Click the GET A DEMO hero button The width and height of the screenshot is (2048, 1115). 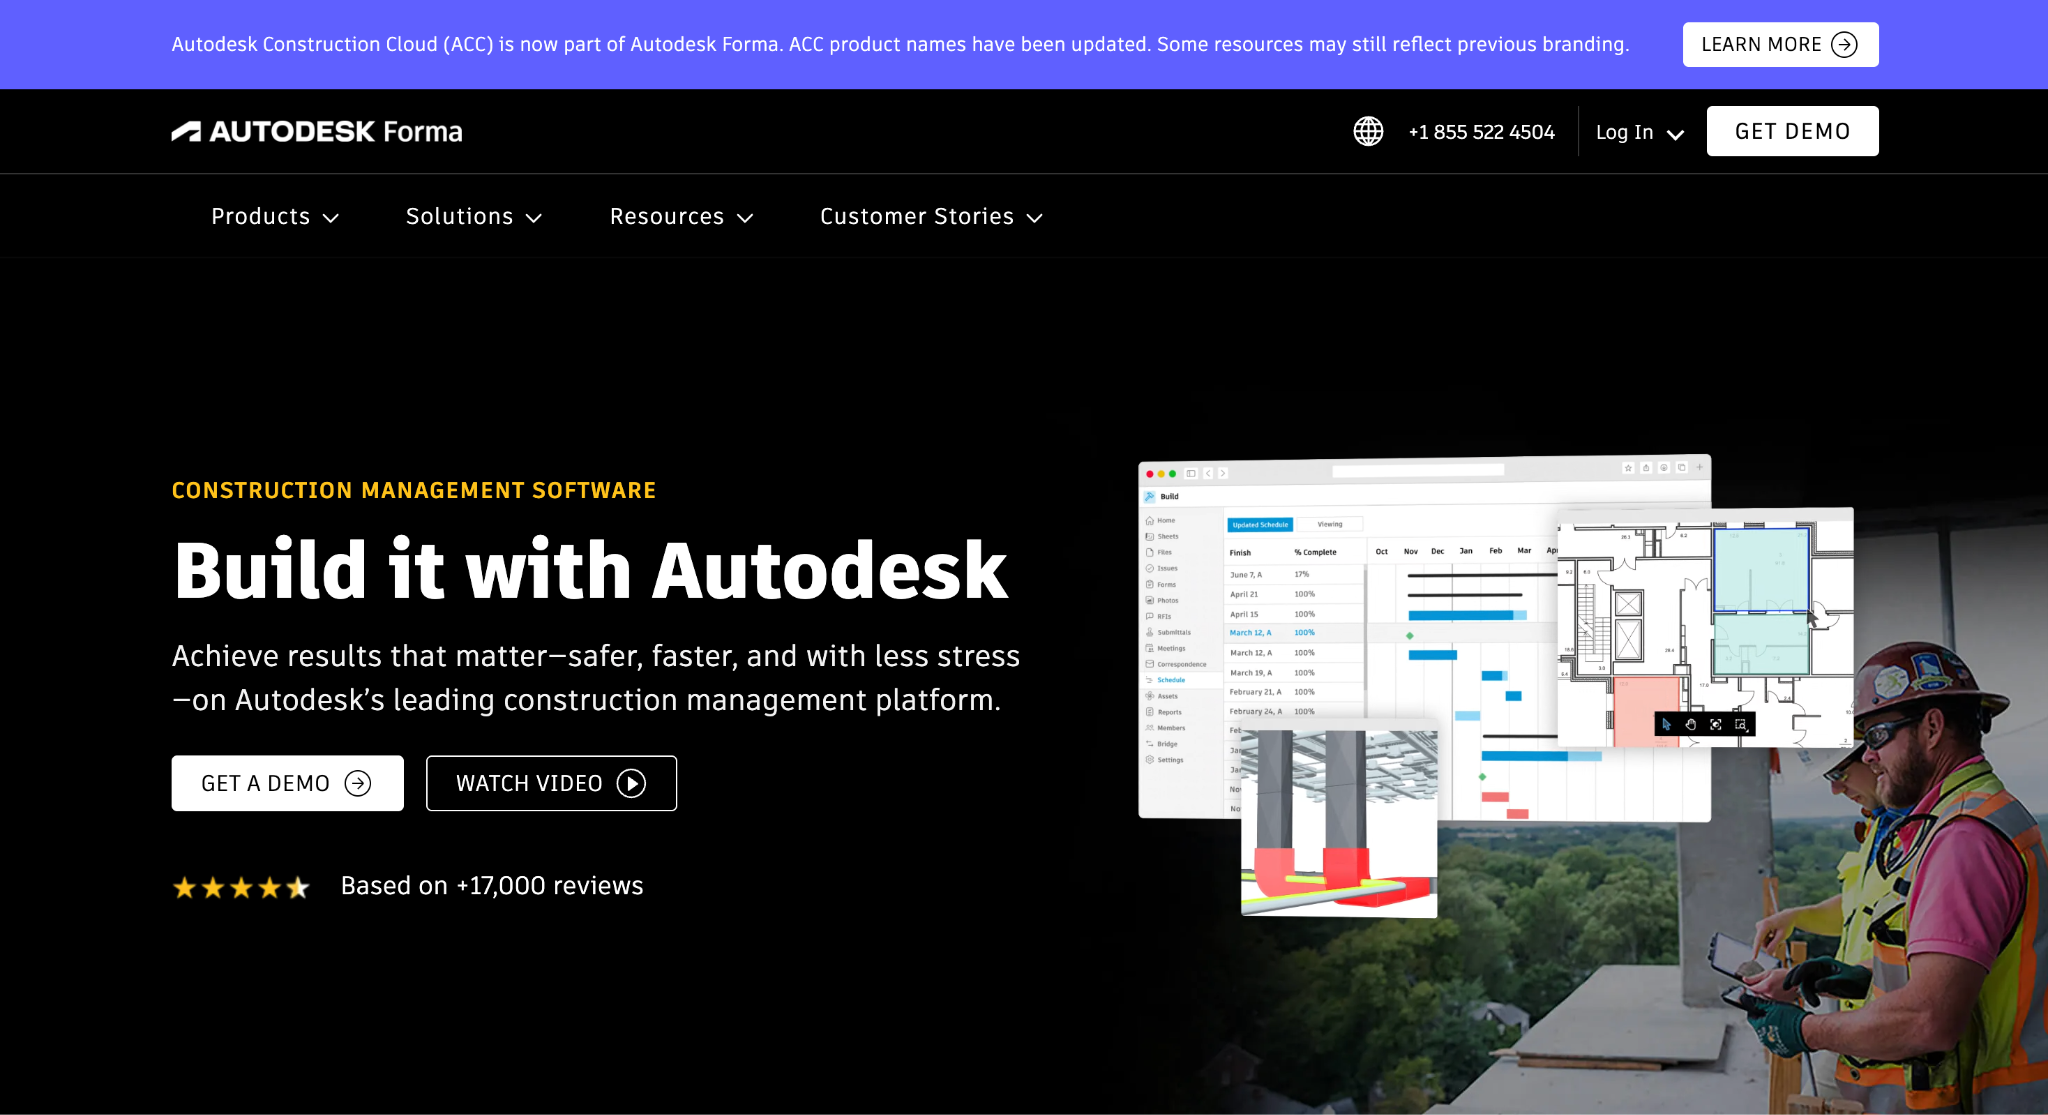[288, 783]
